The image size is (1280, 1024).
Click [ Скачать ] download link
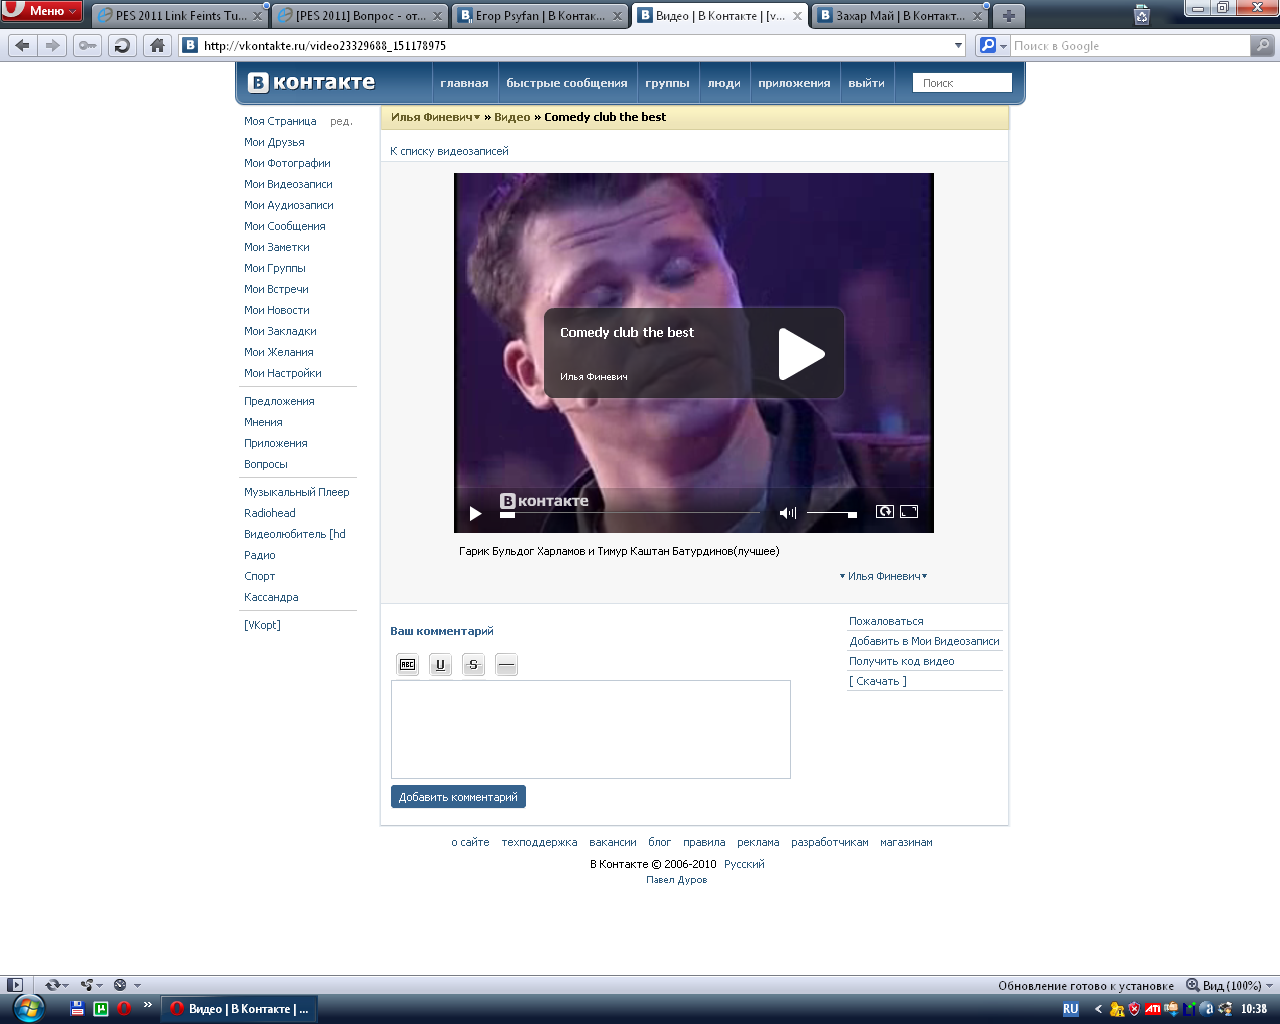coord(877,681)
